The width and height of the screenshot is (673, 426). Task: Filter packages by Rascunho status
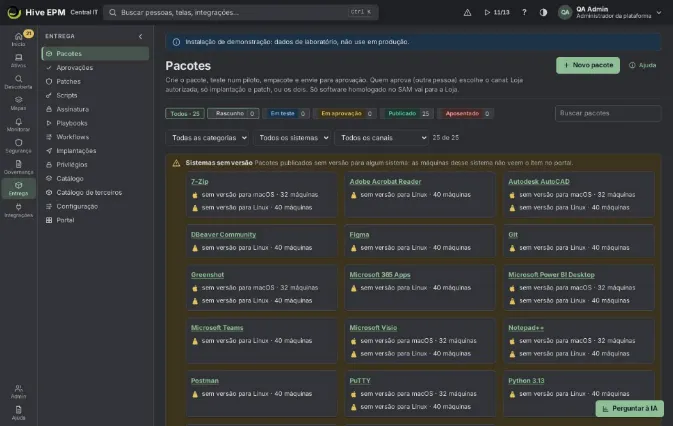[x=233, y=114]
